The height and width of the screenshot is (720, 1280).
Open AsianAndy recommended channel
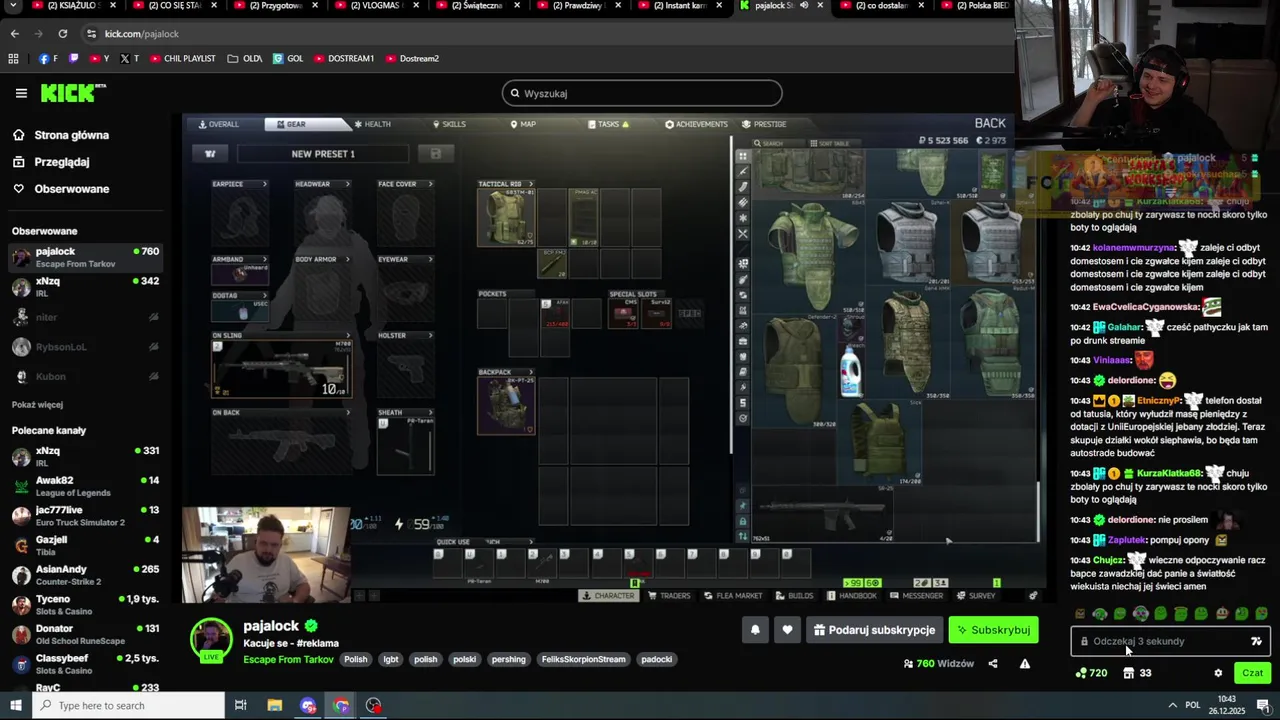pos(85,575)
